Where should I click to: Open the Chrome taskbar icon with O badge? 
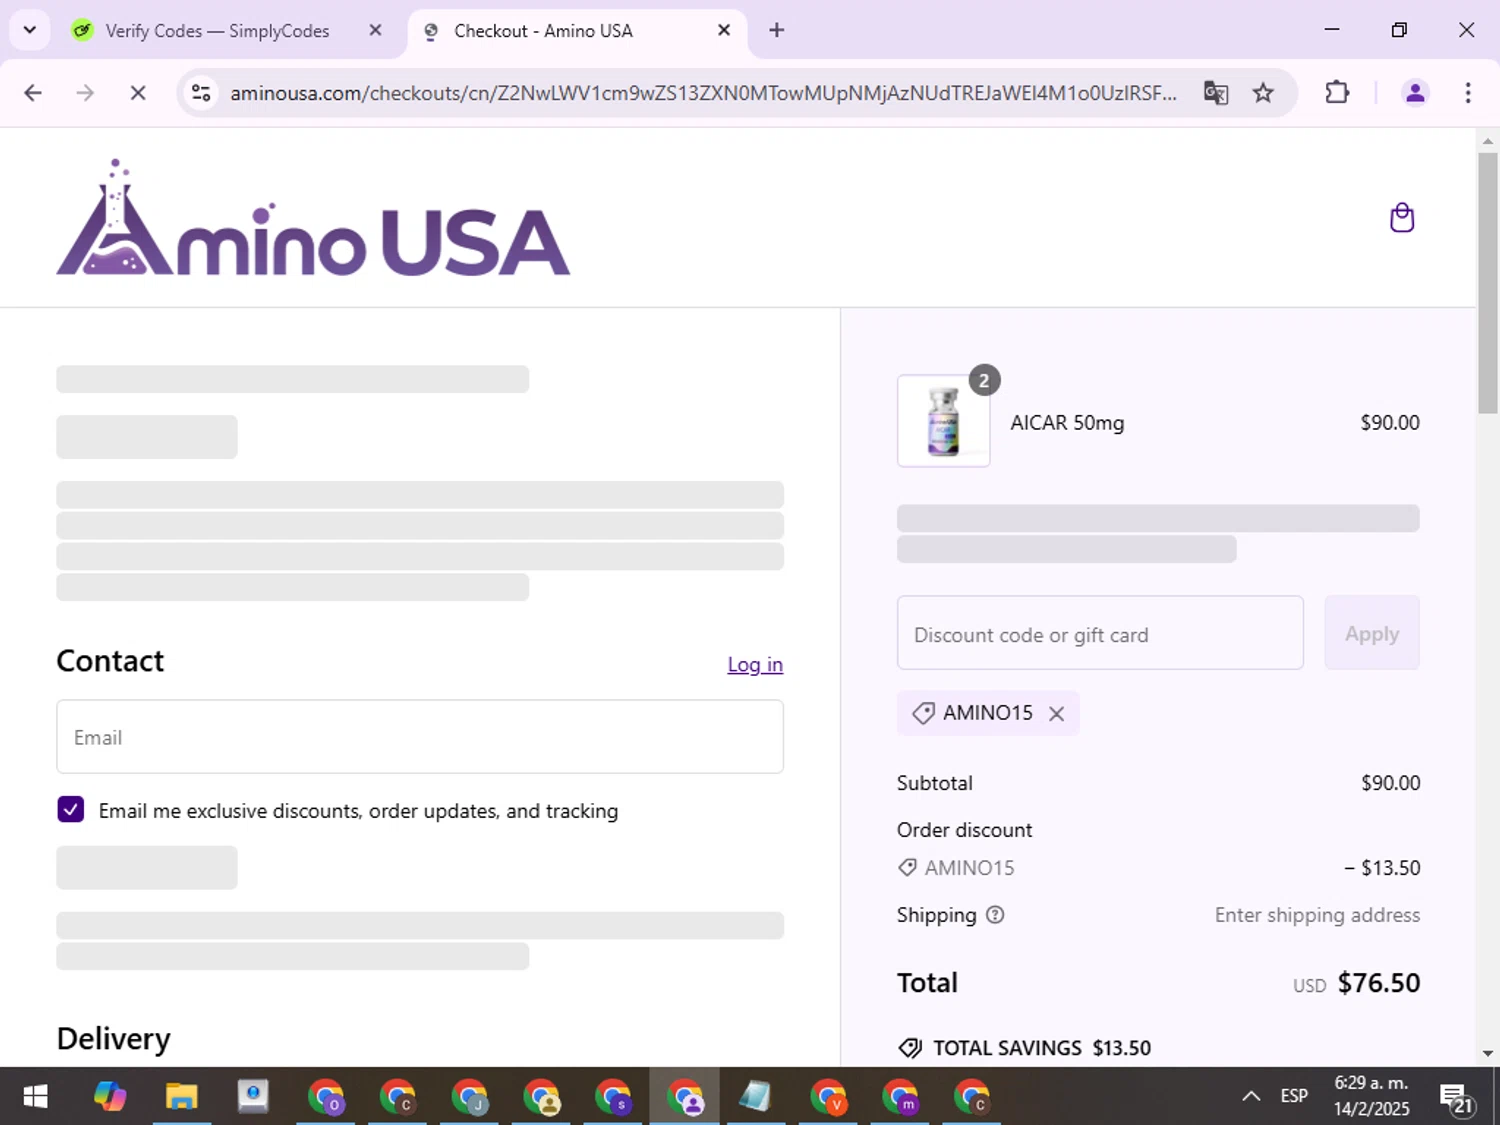tap(326, 1097)
